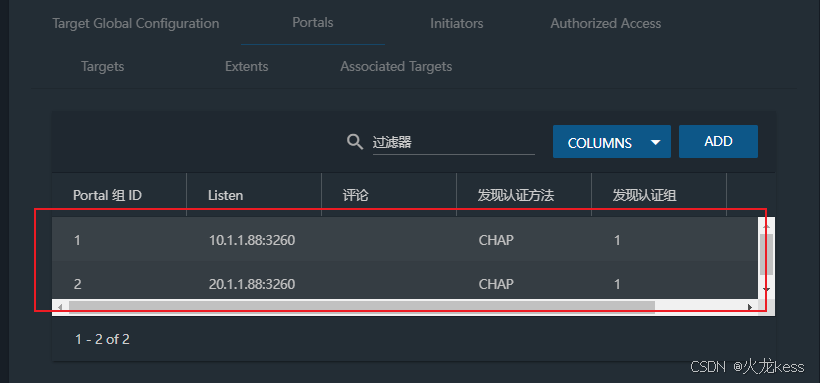Viewport: 820px width, 383px height.
Task: Switch to the Initiators tab
Action: pyautogui.click(x=457, y=24)
